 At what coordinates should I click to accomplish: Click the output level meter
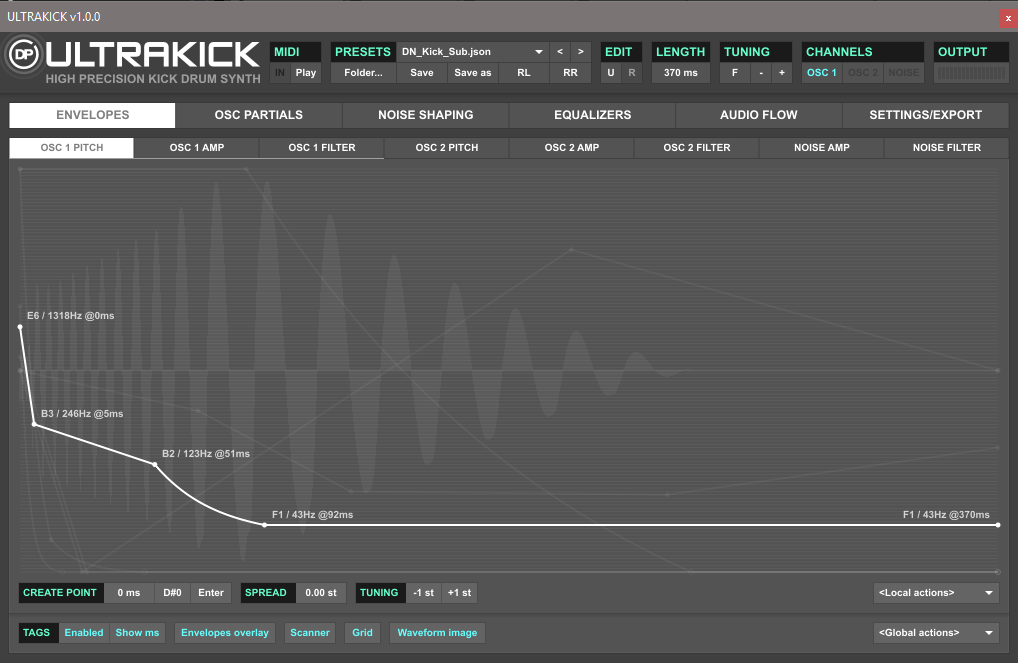[x=971, y=74]
